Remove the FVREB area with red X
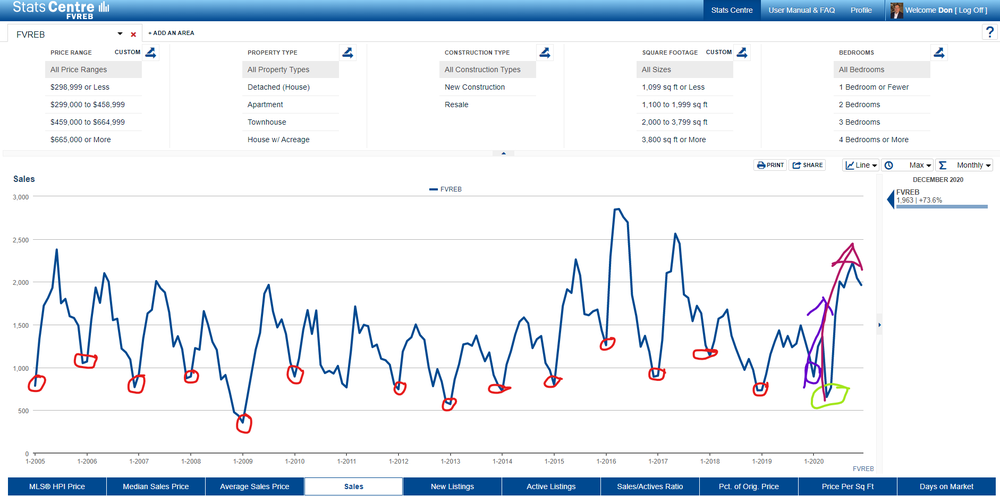The image size is (1000, 496). coord(133,34)
